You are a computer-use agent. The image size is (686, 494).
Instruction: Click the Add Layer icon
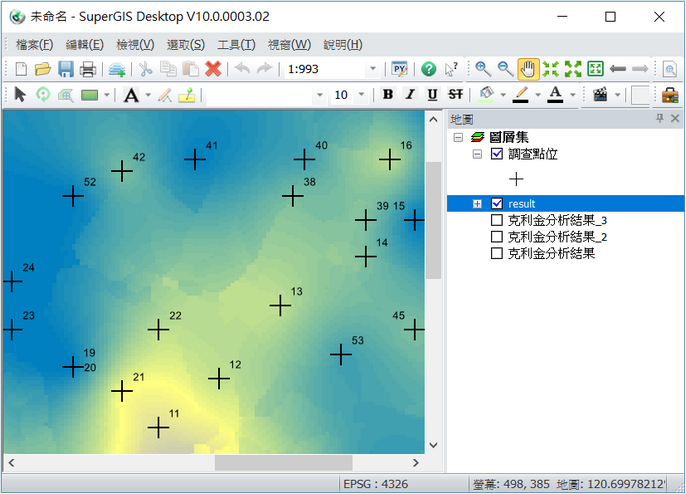pos(117,69)
